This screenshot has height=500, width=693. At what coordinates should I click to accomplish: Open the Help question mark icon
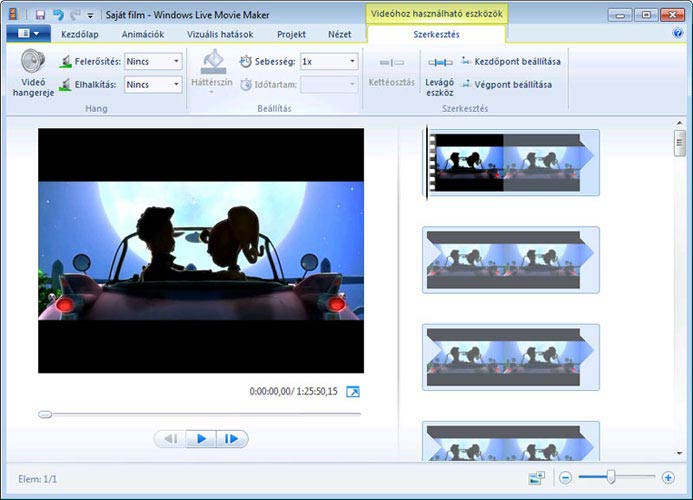(x=679, y=33)
